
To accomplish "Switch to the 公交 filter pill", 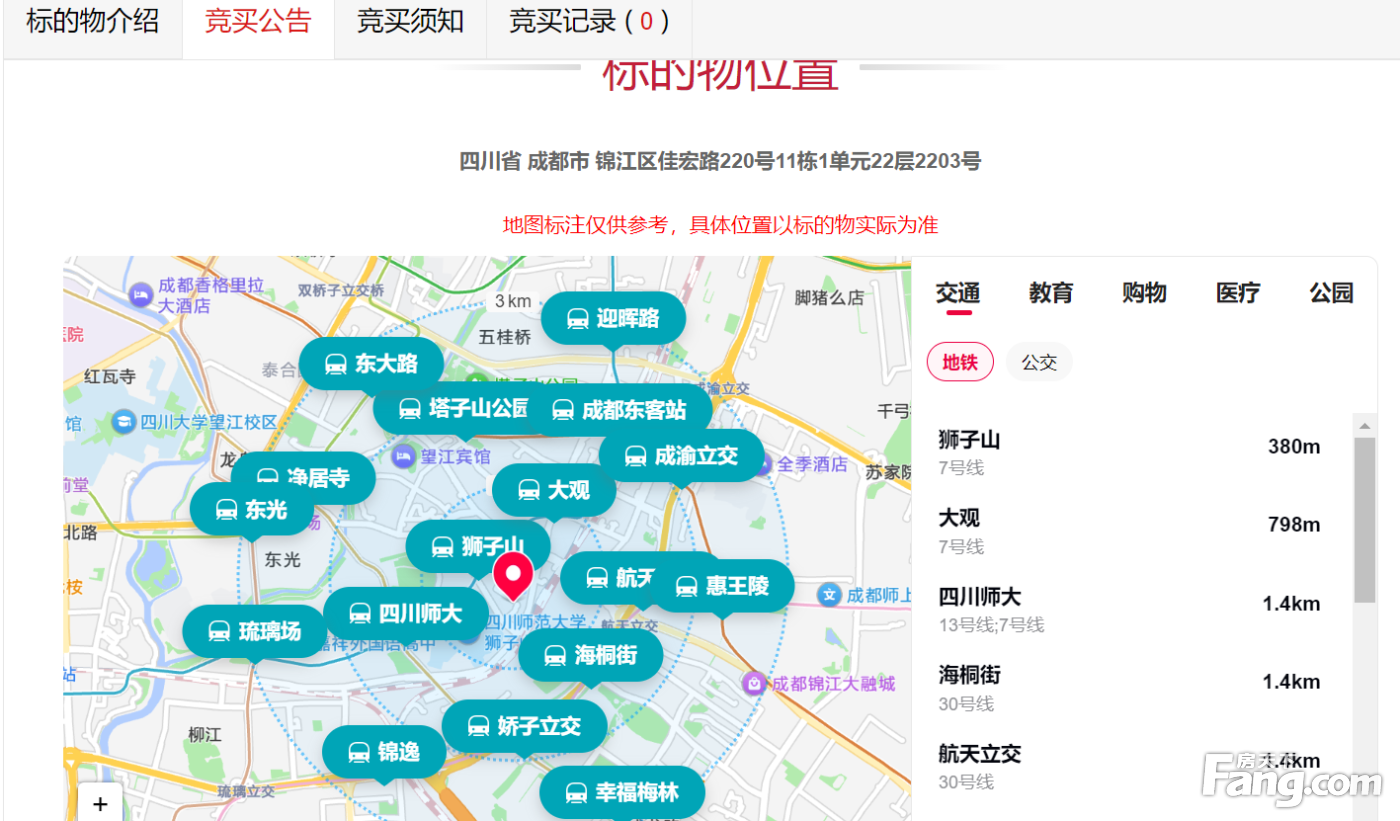I will 1039,362.
